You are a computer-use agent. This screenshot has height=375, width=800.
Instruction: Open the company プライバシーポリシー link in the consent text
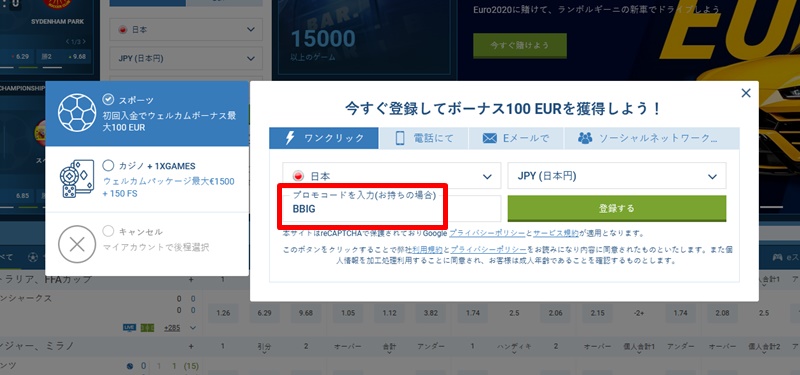[488, 249]
